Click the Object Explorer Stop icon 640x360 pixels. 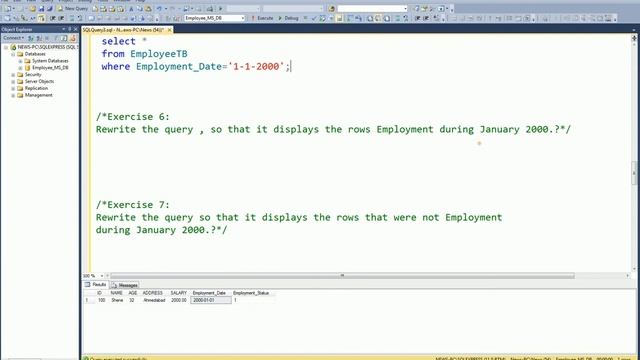coord(47,38)
